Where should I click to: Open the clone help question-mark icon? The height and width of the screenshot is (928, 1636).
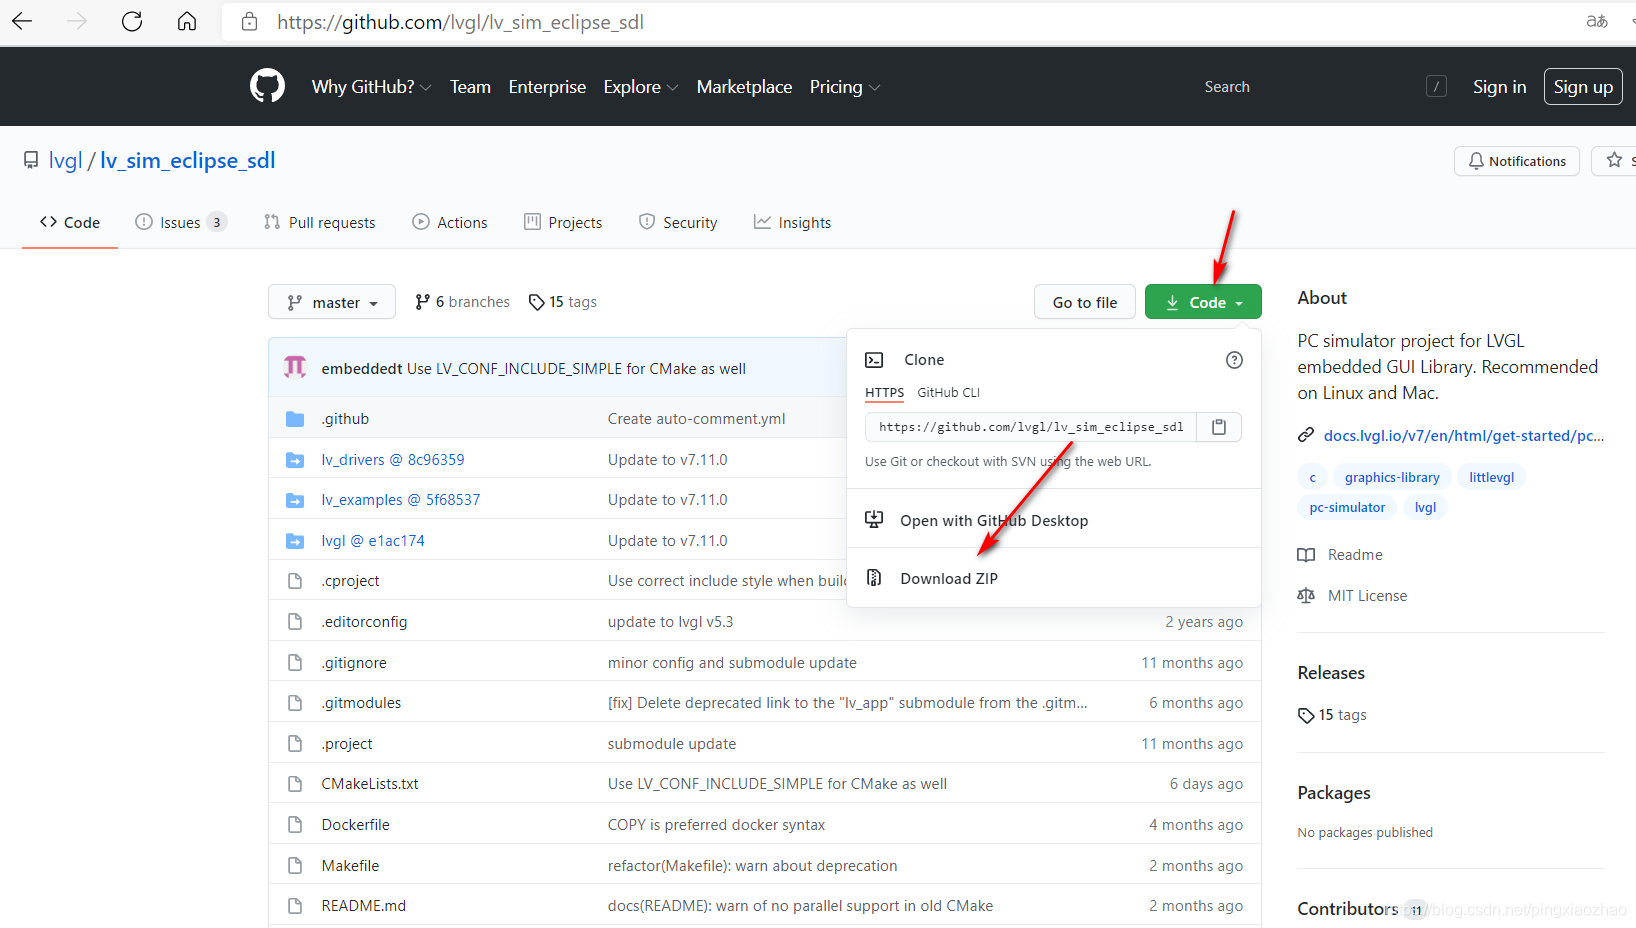[x=1234, y=360]
